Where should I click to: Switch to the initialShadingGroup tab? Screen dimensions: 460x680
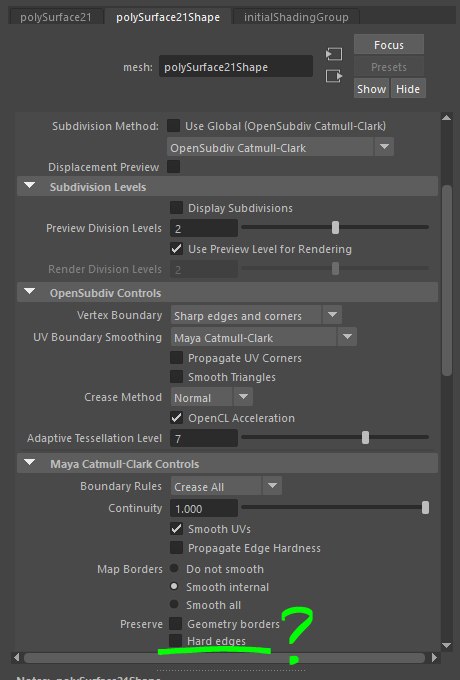(x=296, y=17)
